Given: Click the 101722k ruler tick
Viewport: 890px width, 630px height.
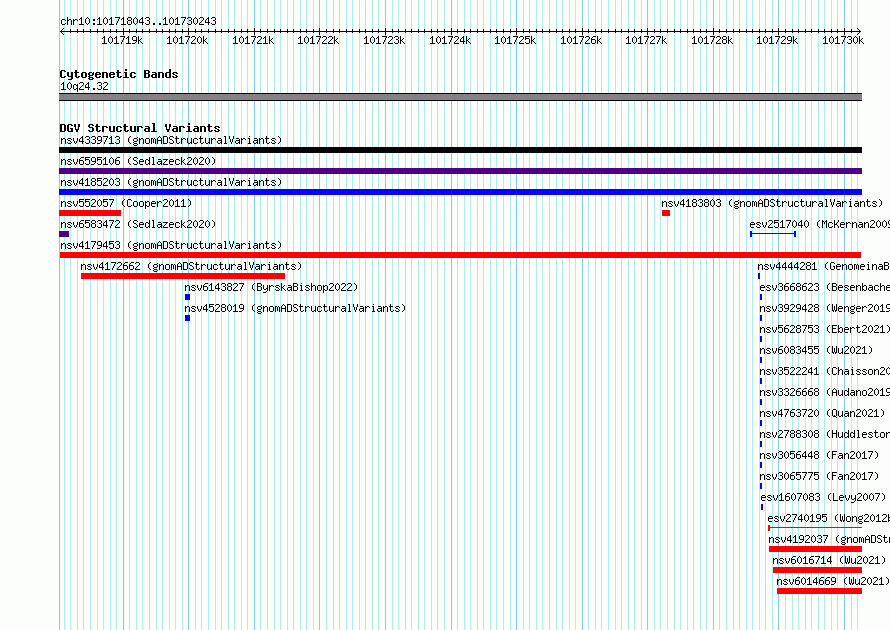Looking at the screenshot, I should pyautogui.click(x=318, y=40).
